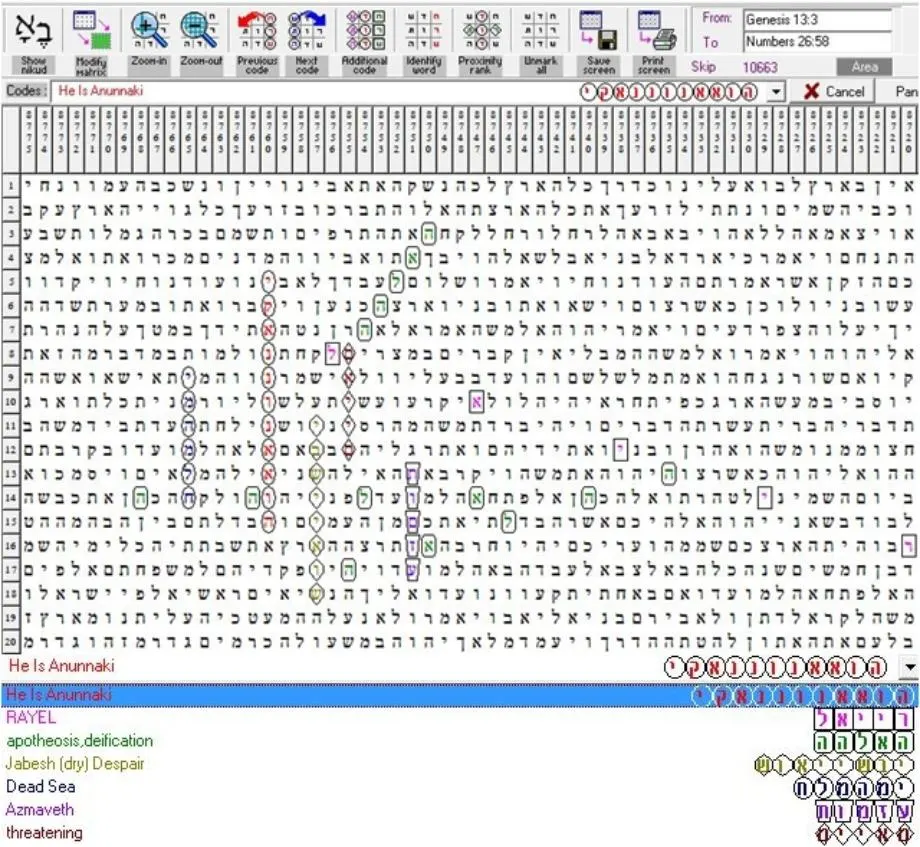This screenshot has height=847, width=920.
Task: Cancel the current code search
Action: (x=834, y=92)
